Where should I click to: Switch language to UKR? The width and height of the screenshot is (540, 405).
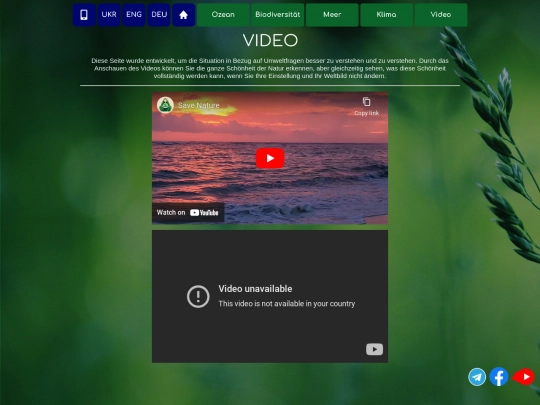pos(109,15)
